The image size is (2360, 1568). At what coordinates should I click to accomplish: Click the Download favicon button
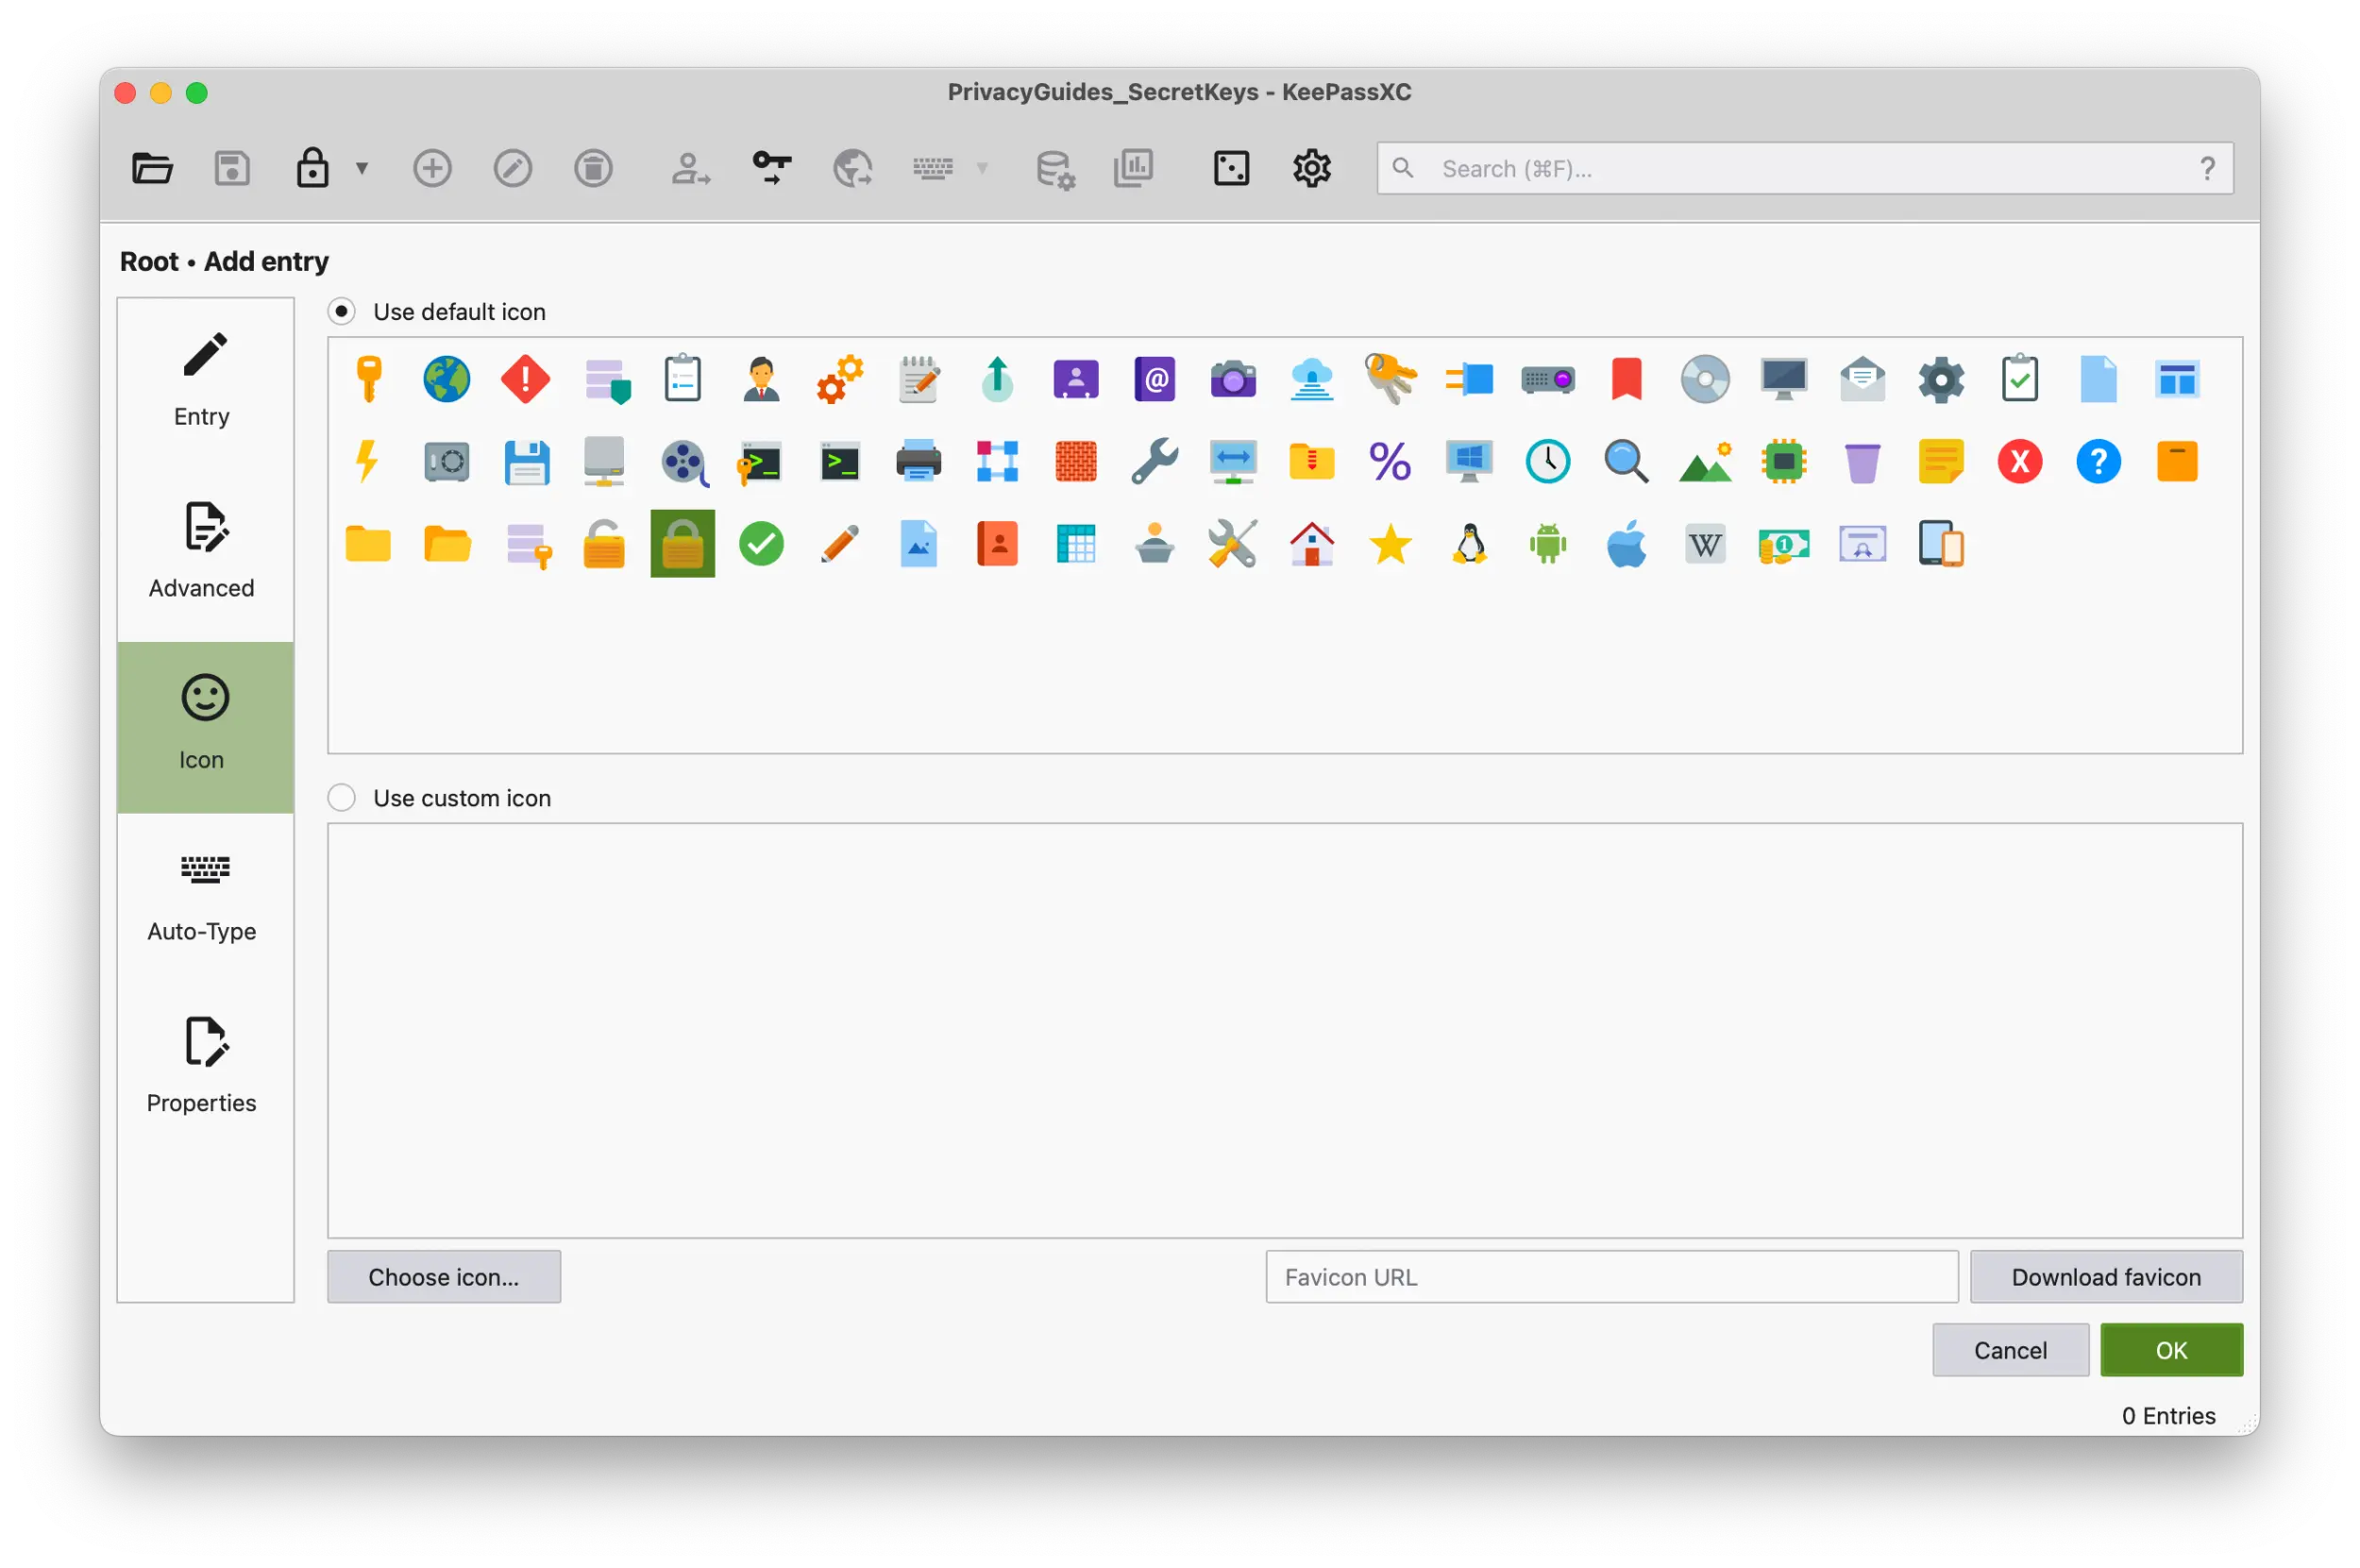[2105, 1277]
